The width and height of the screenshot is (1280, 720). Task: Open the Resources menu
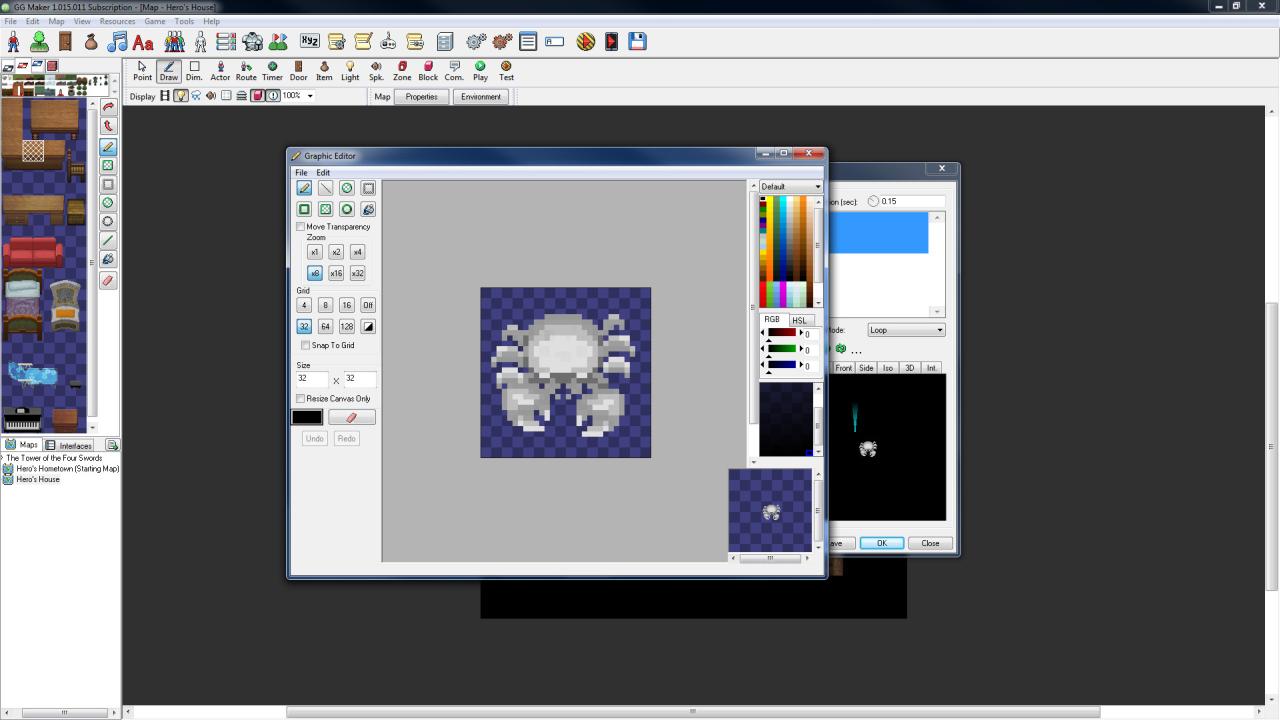coord(117,21)
